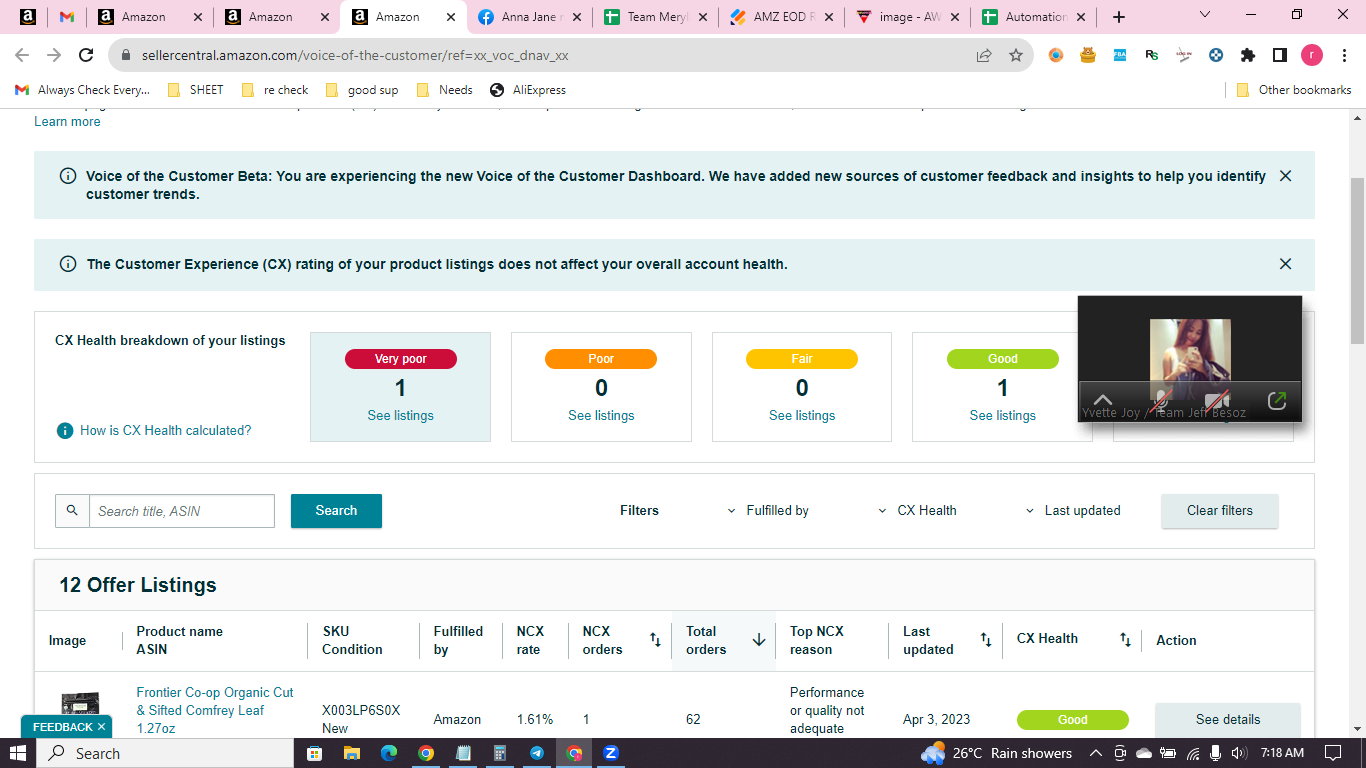
Task: Expand Zoom mini window with up chevron
Action: click(1103, 400)
